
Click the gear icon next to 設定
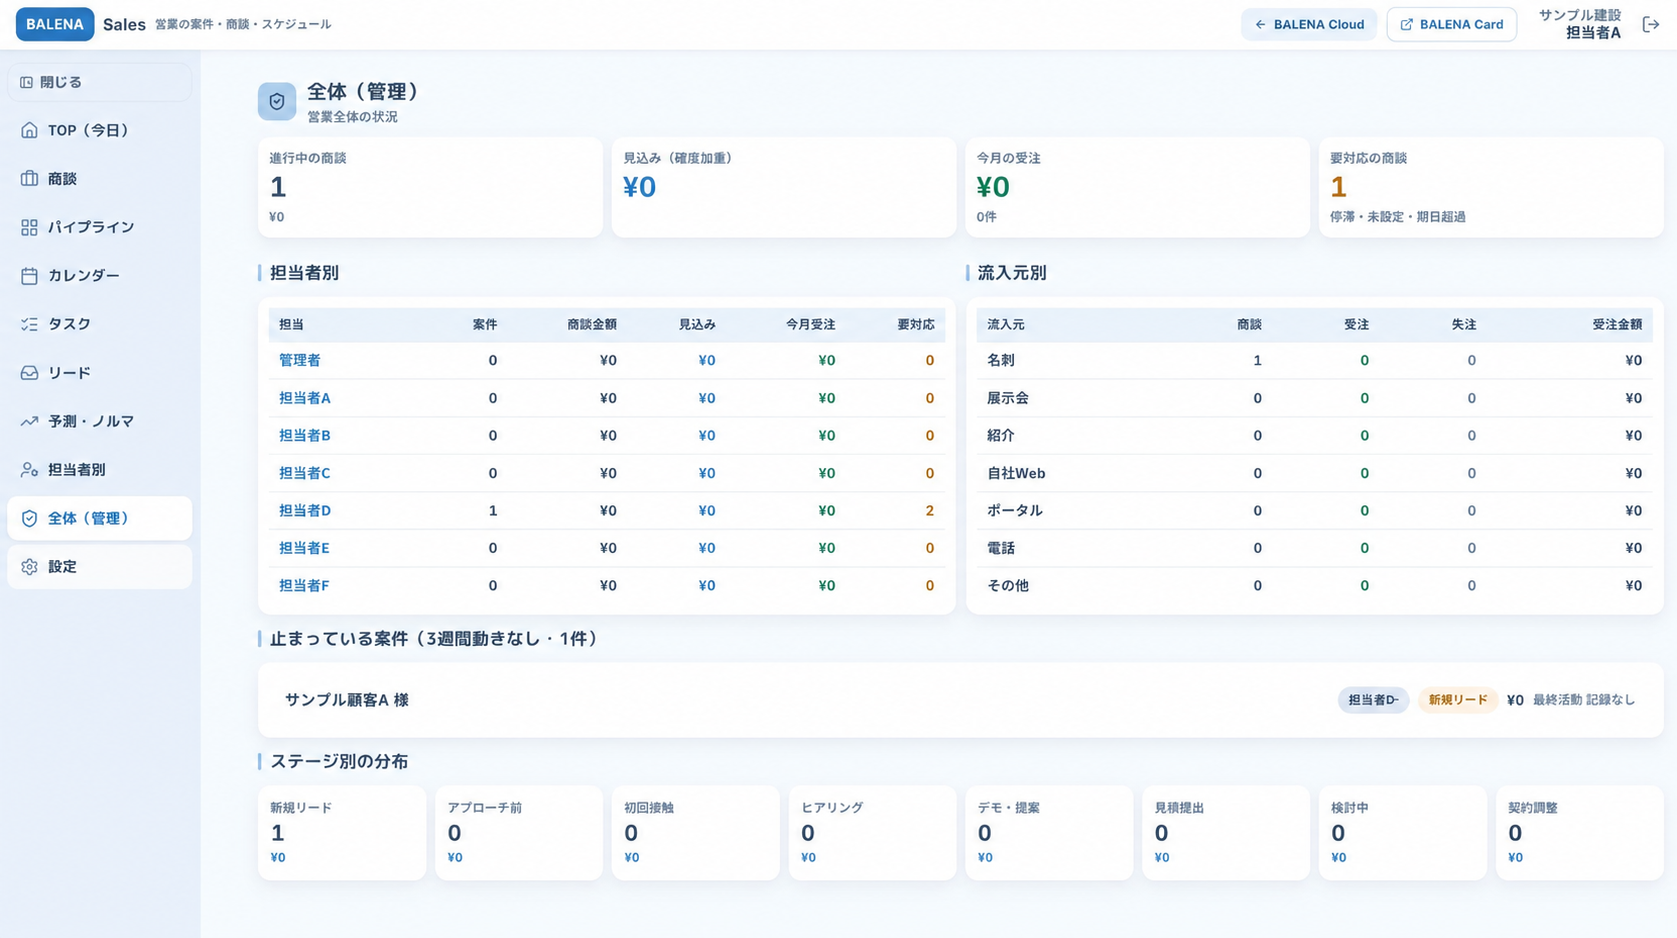coord(29,567)
